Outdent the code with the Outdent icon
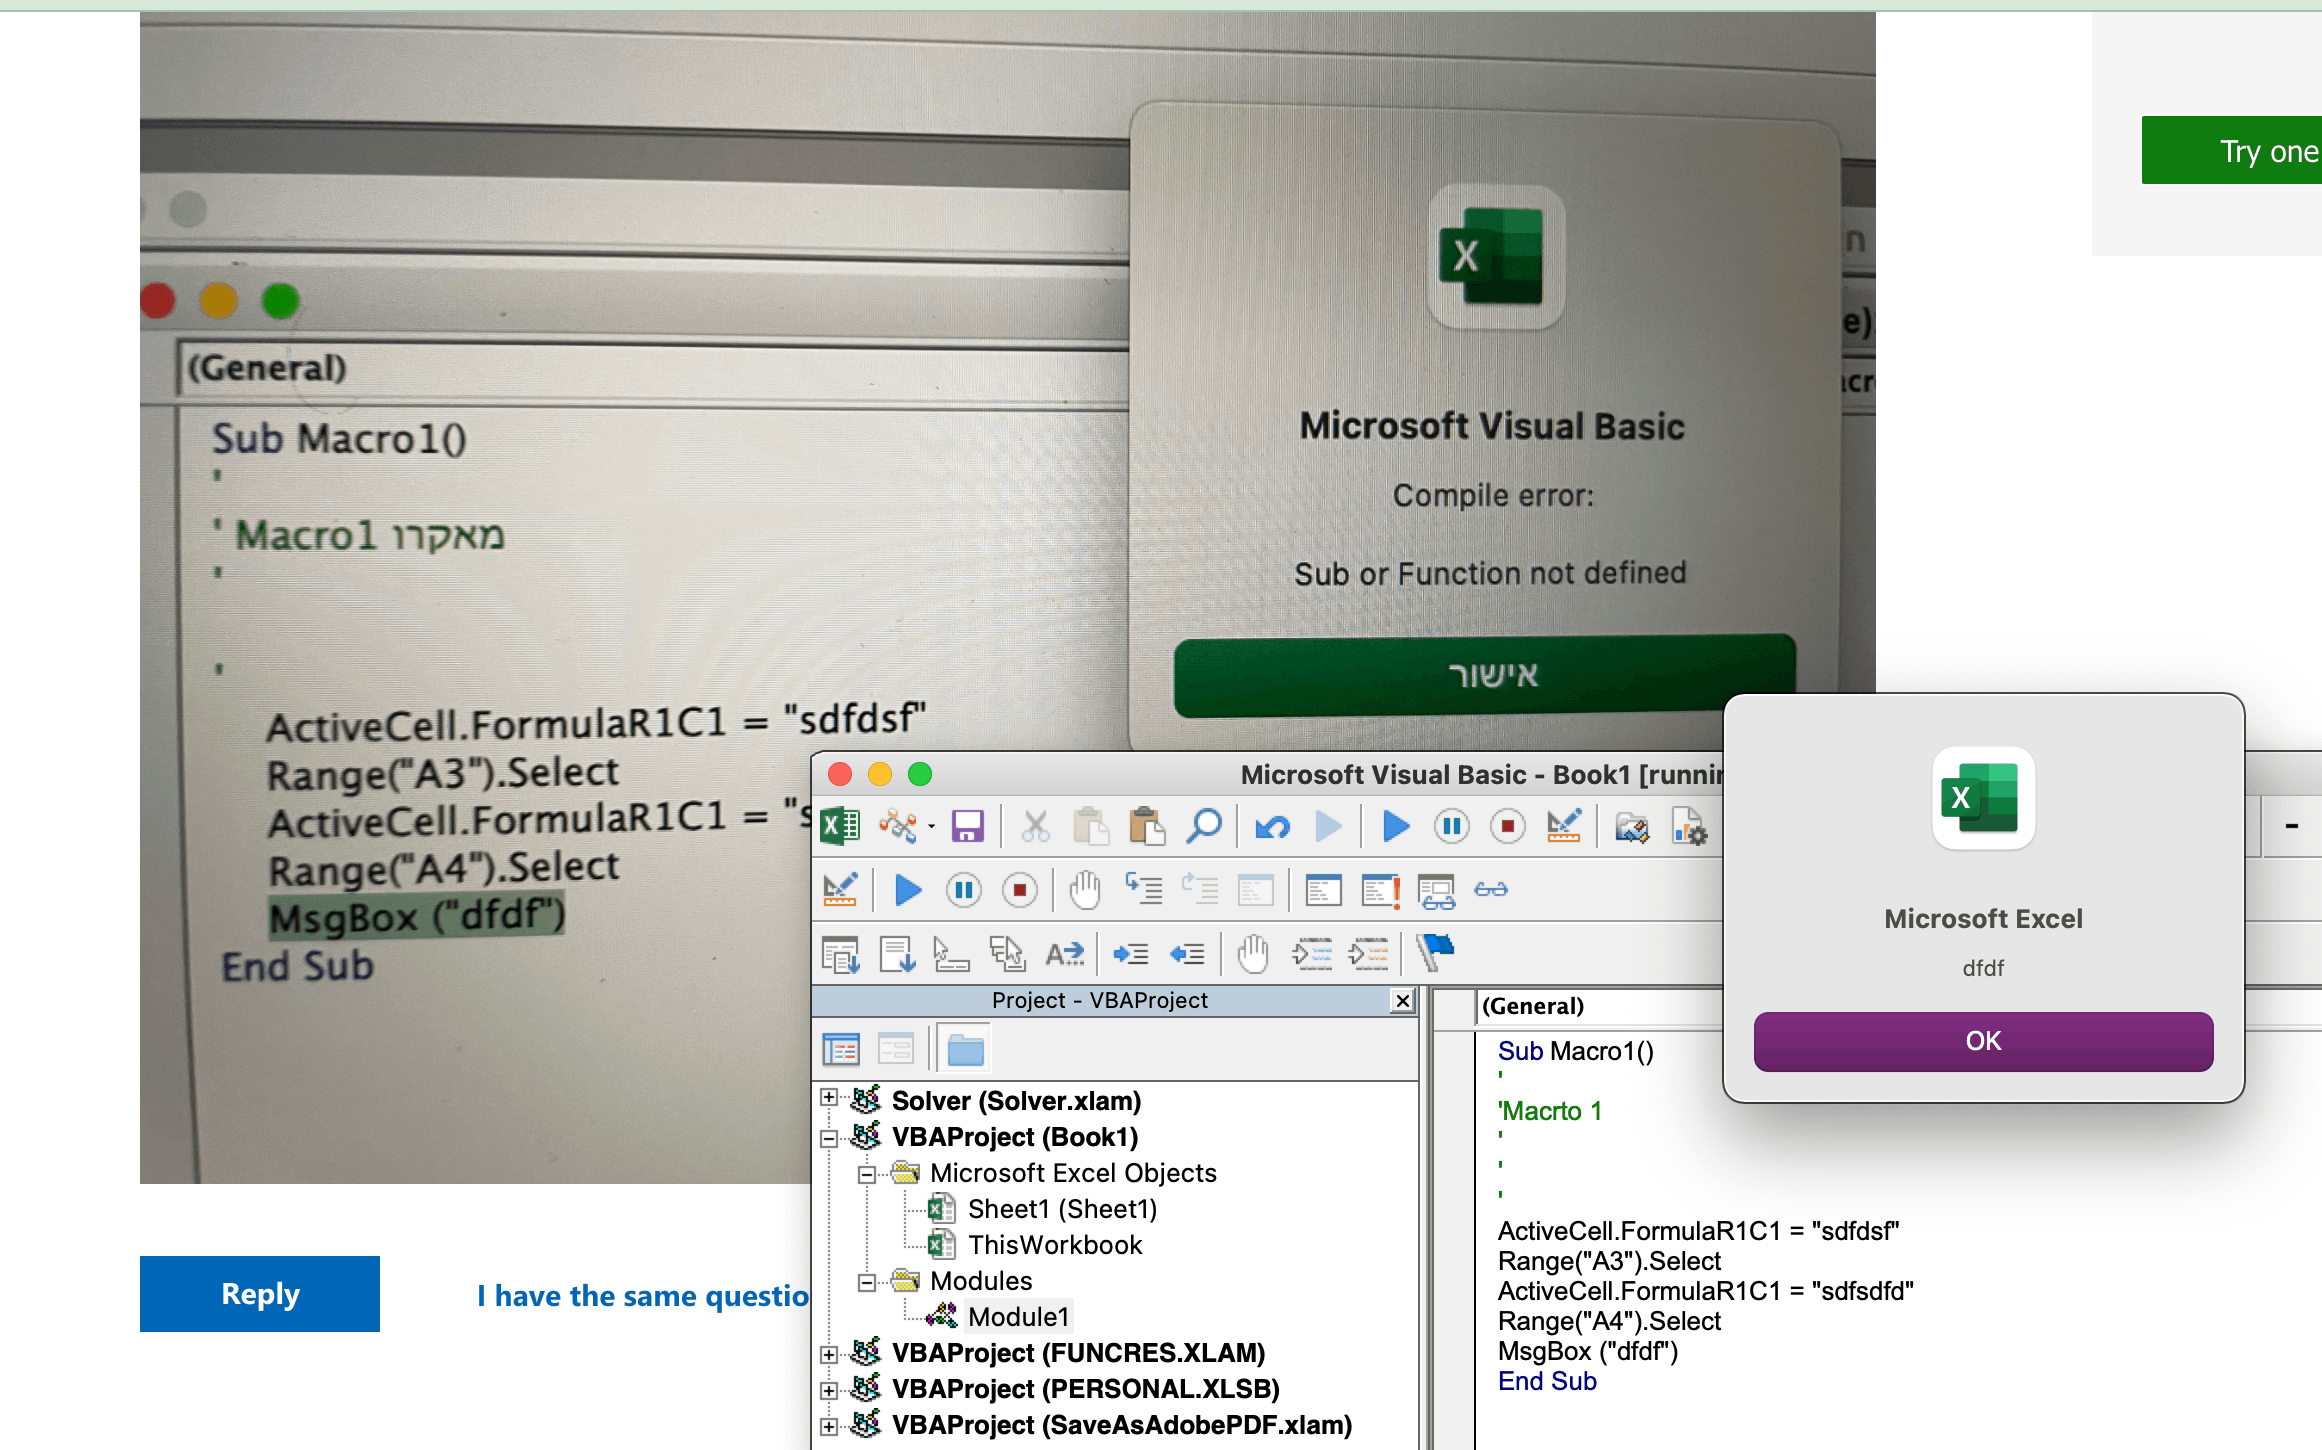Viewport: 2322px width, 1450px height. [x=1187, y=954]
